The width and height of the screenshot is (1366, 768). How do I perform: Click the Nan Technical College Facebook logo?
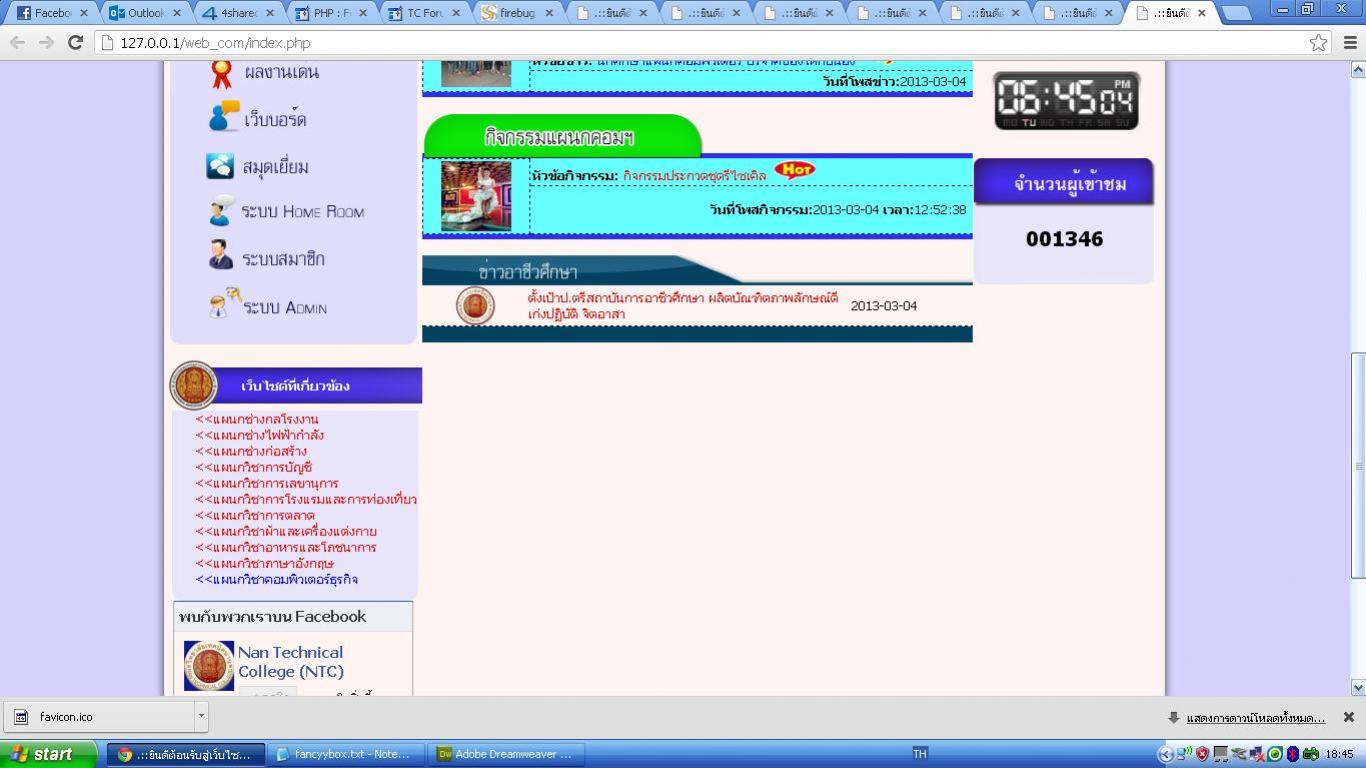(209, 666)
